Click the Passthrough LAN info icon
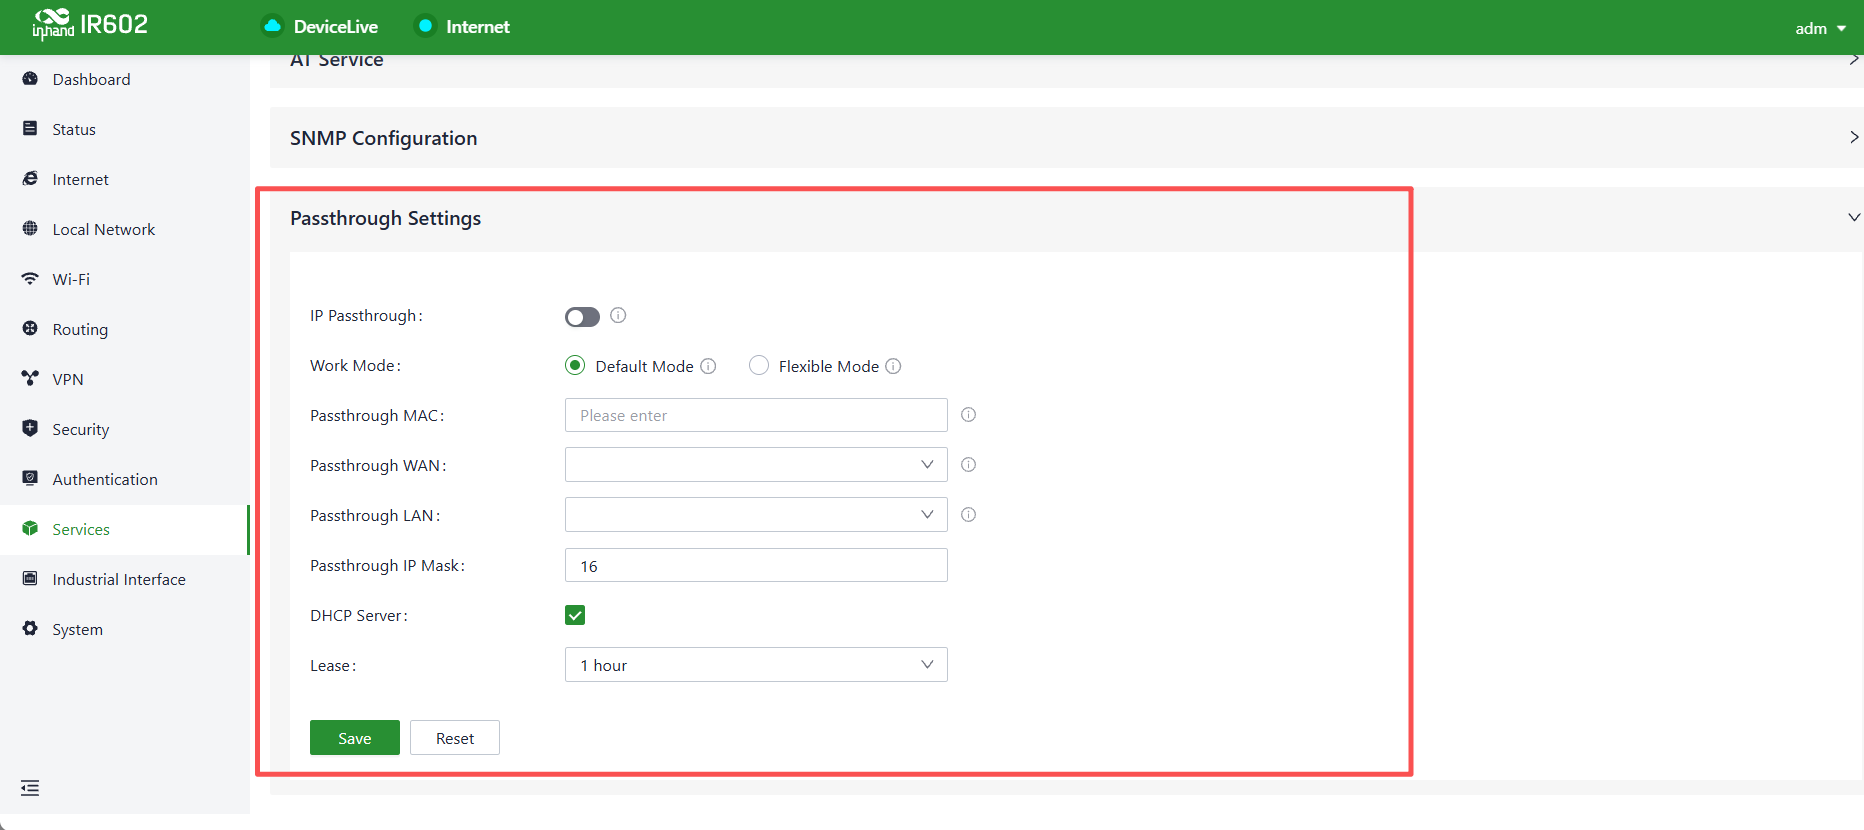Image resolution: width=1864 pixels, height=830 pixels. click(x=968, y=515)
